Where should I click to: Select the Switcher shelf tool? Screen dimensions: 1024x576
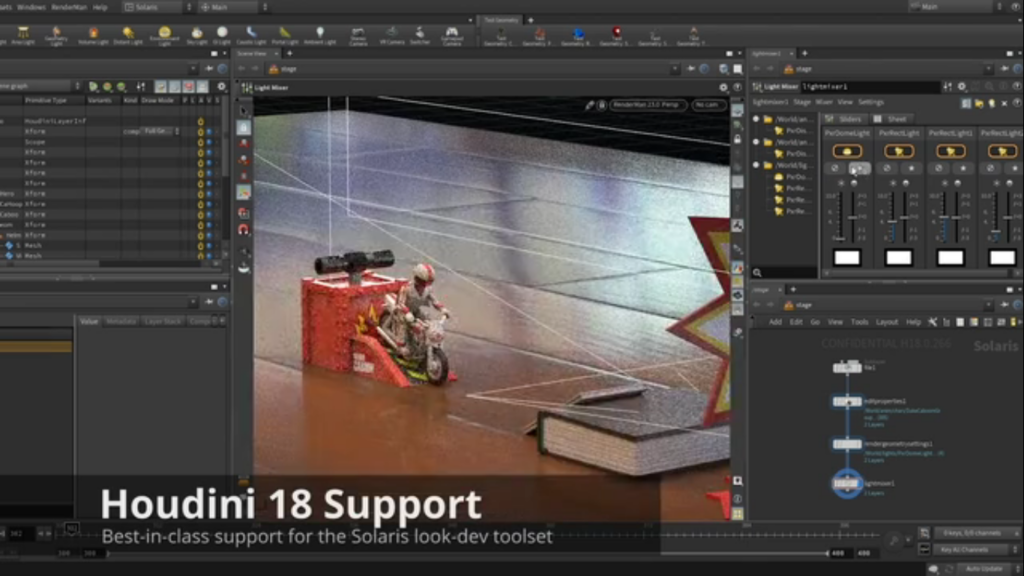coord(420,35)
